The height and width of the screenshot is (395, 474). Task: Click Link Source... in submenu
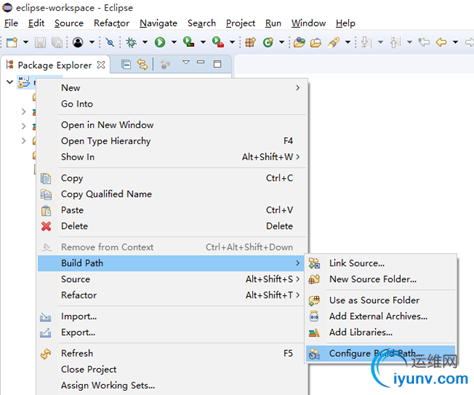pos(381,263)
